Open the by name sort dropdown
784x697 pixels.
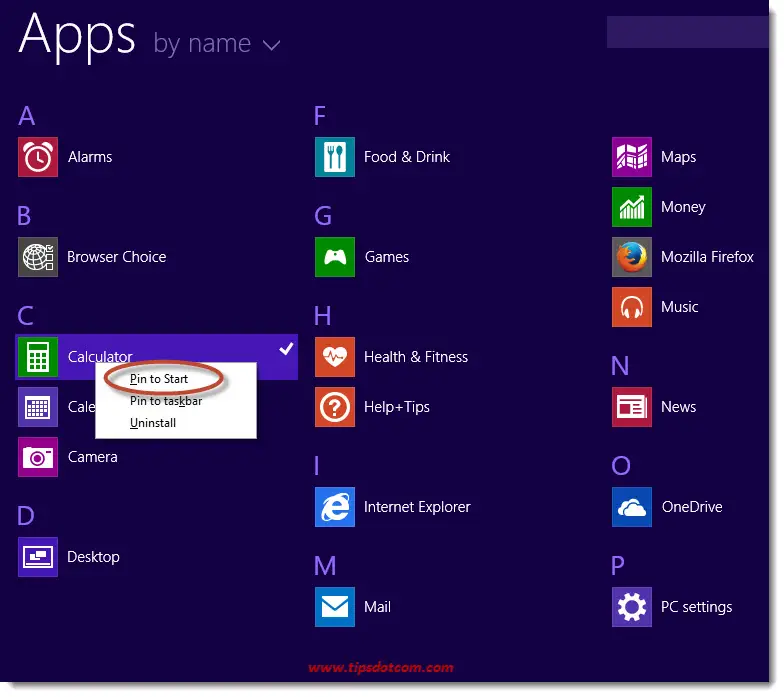click(216, 44)
